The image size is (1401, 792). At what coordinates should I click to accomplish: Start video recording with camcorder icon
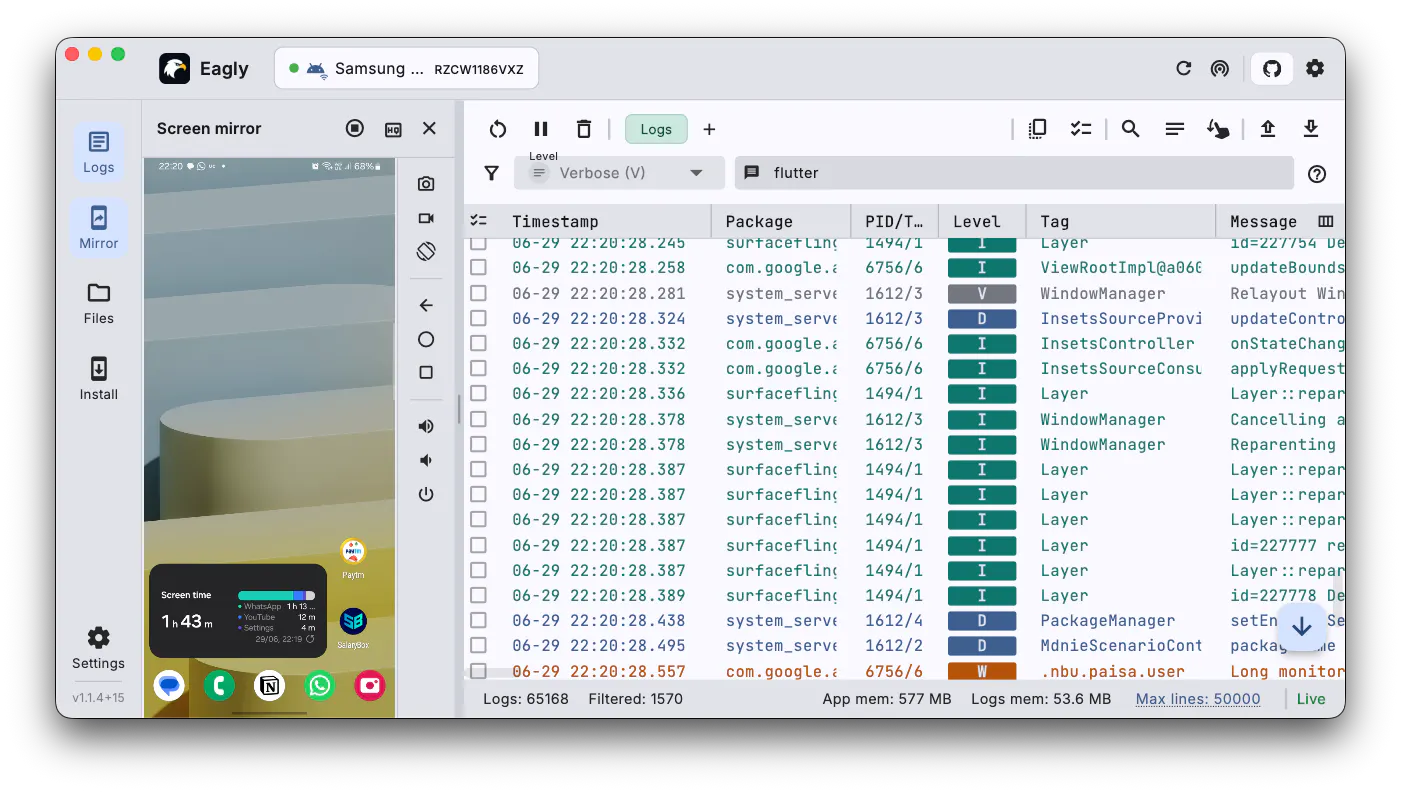[x=426, y=218]
